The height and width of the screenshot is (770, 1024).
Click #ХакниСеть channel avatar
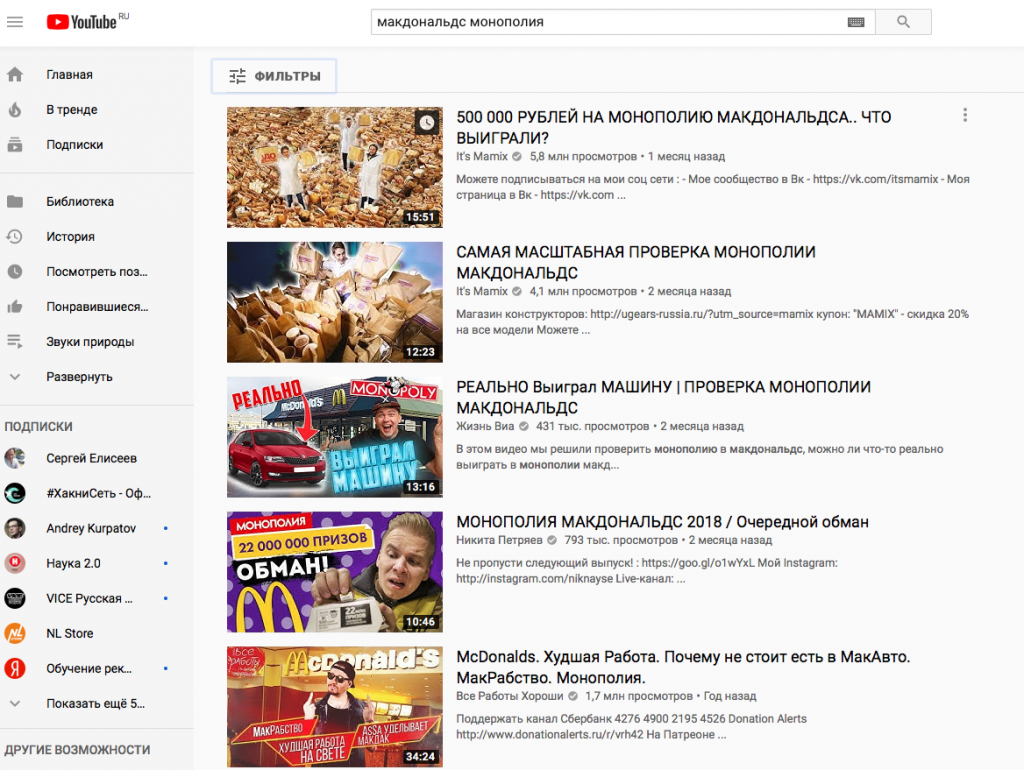(x=15, y=493)
